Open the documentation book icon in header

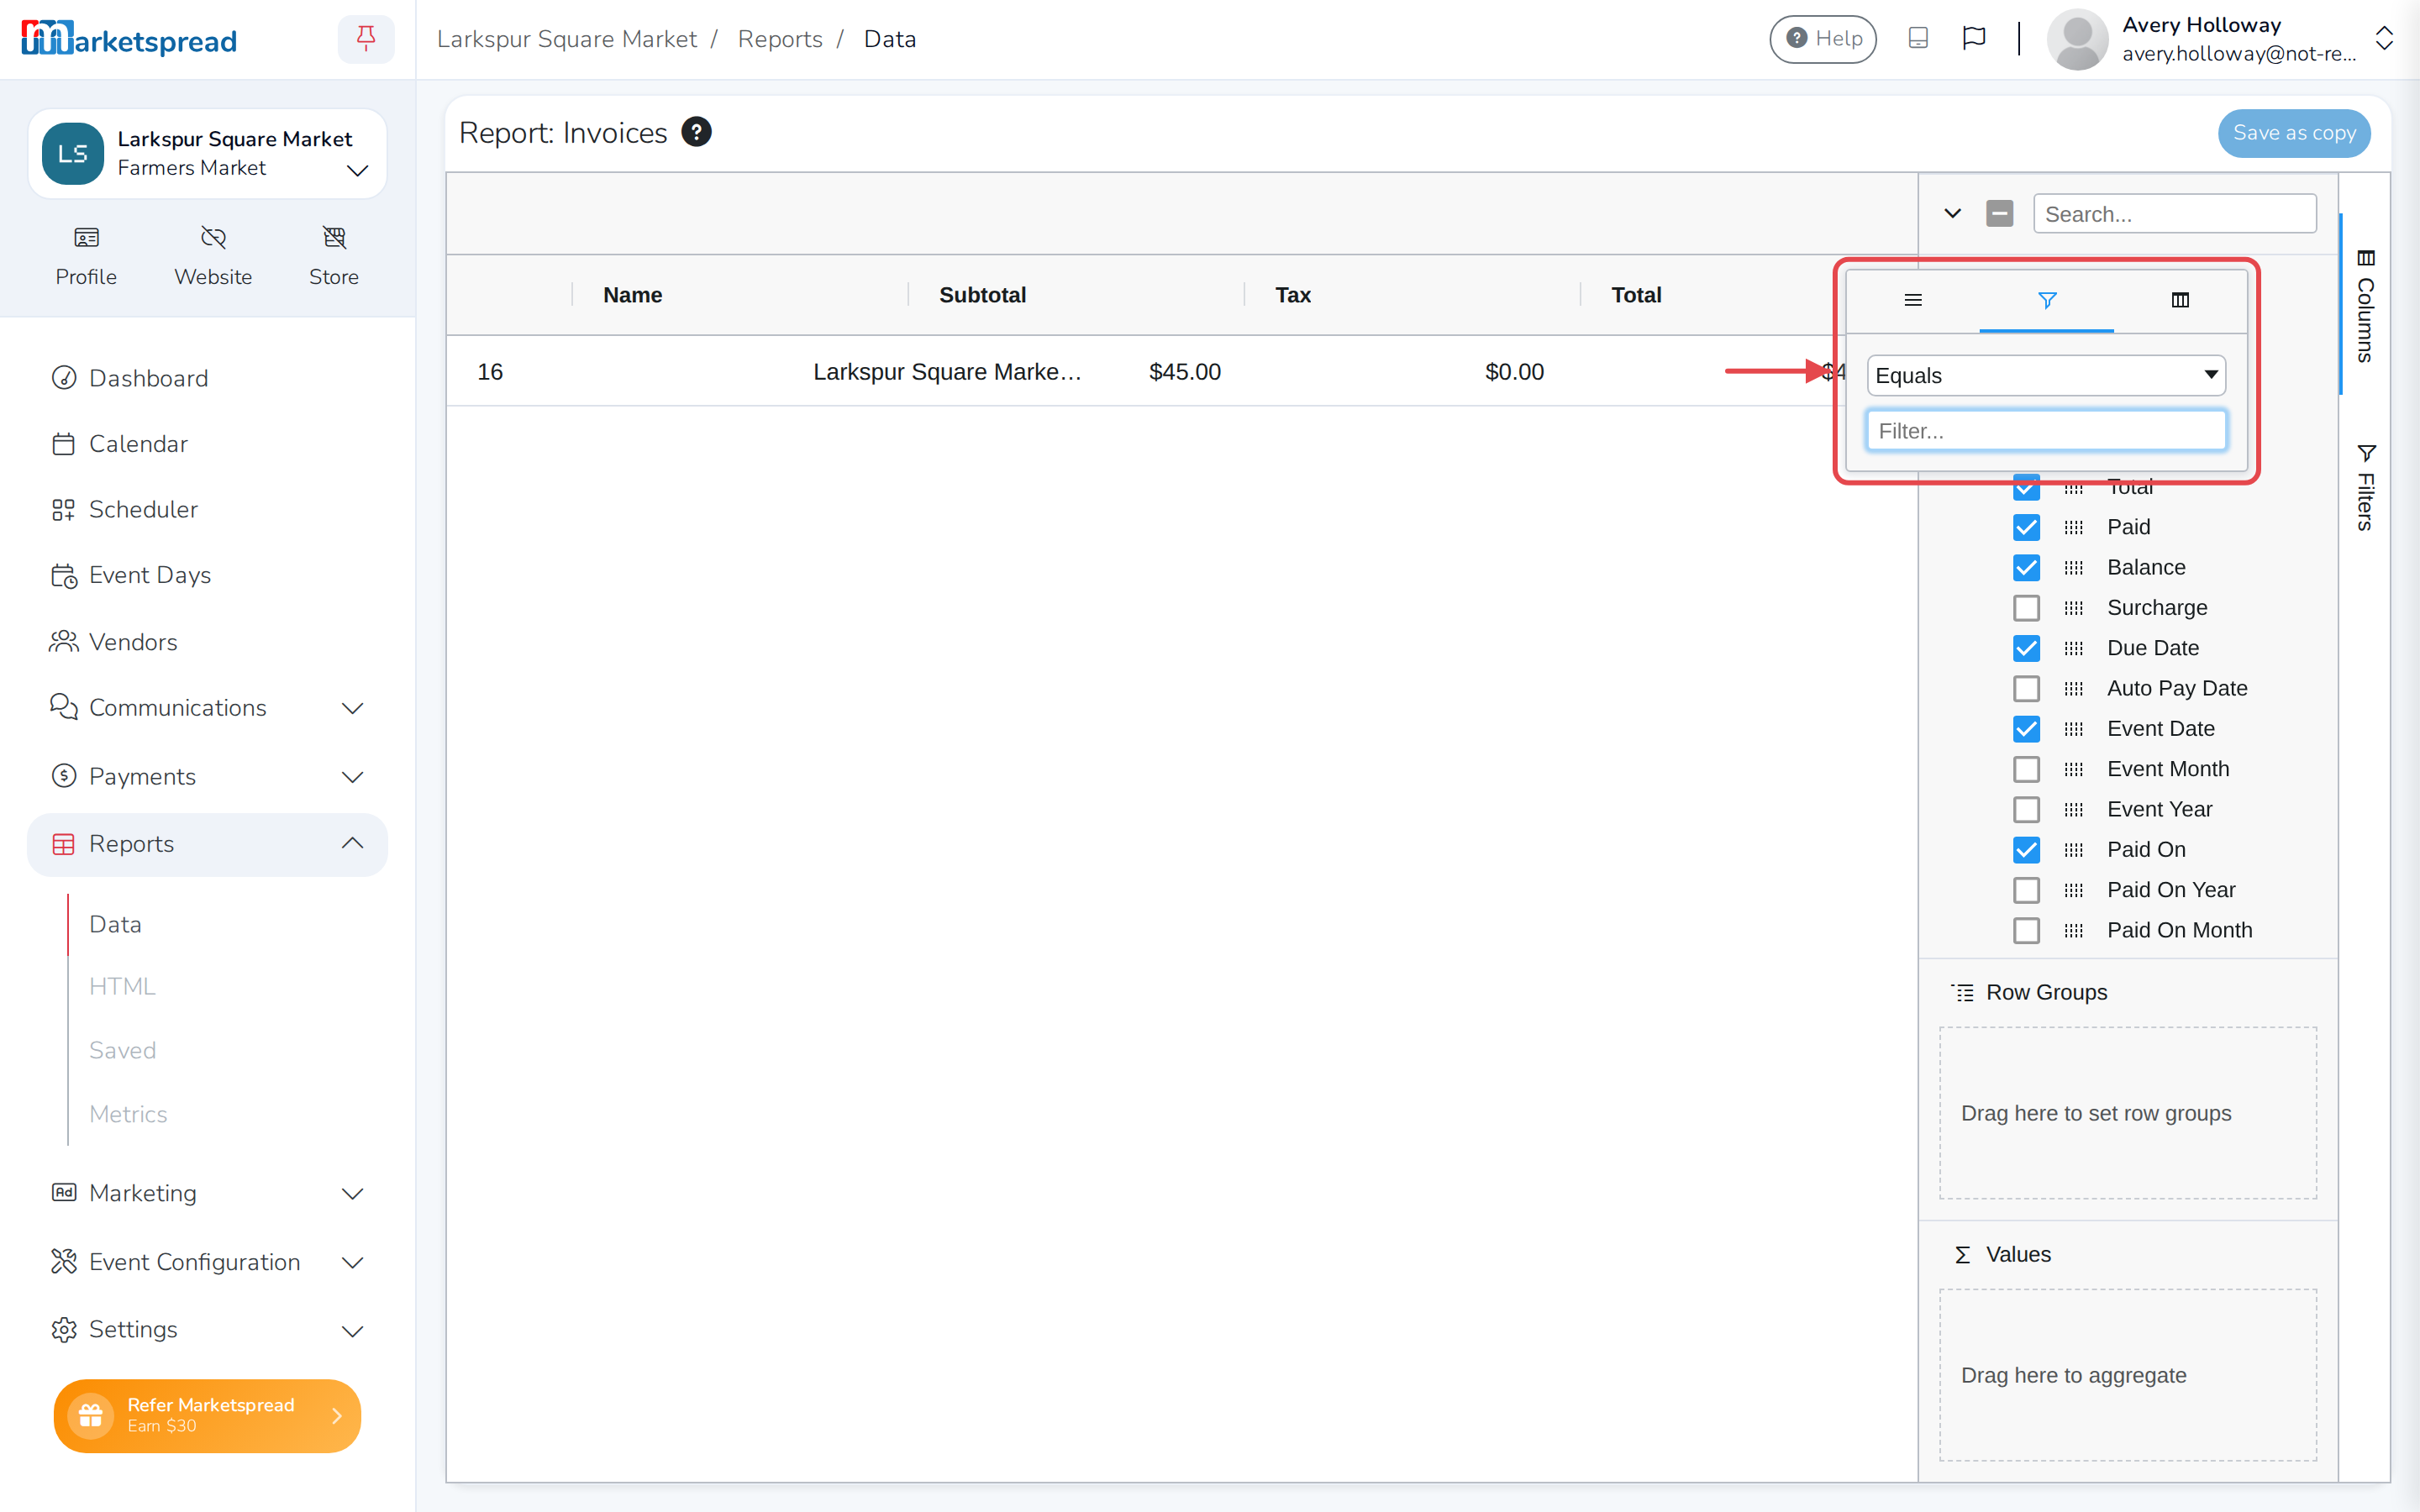pos(1917,38)
